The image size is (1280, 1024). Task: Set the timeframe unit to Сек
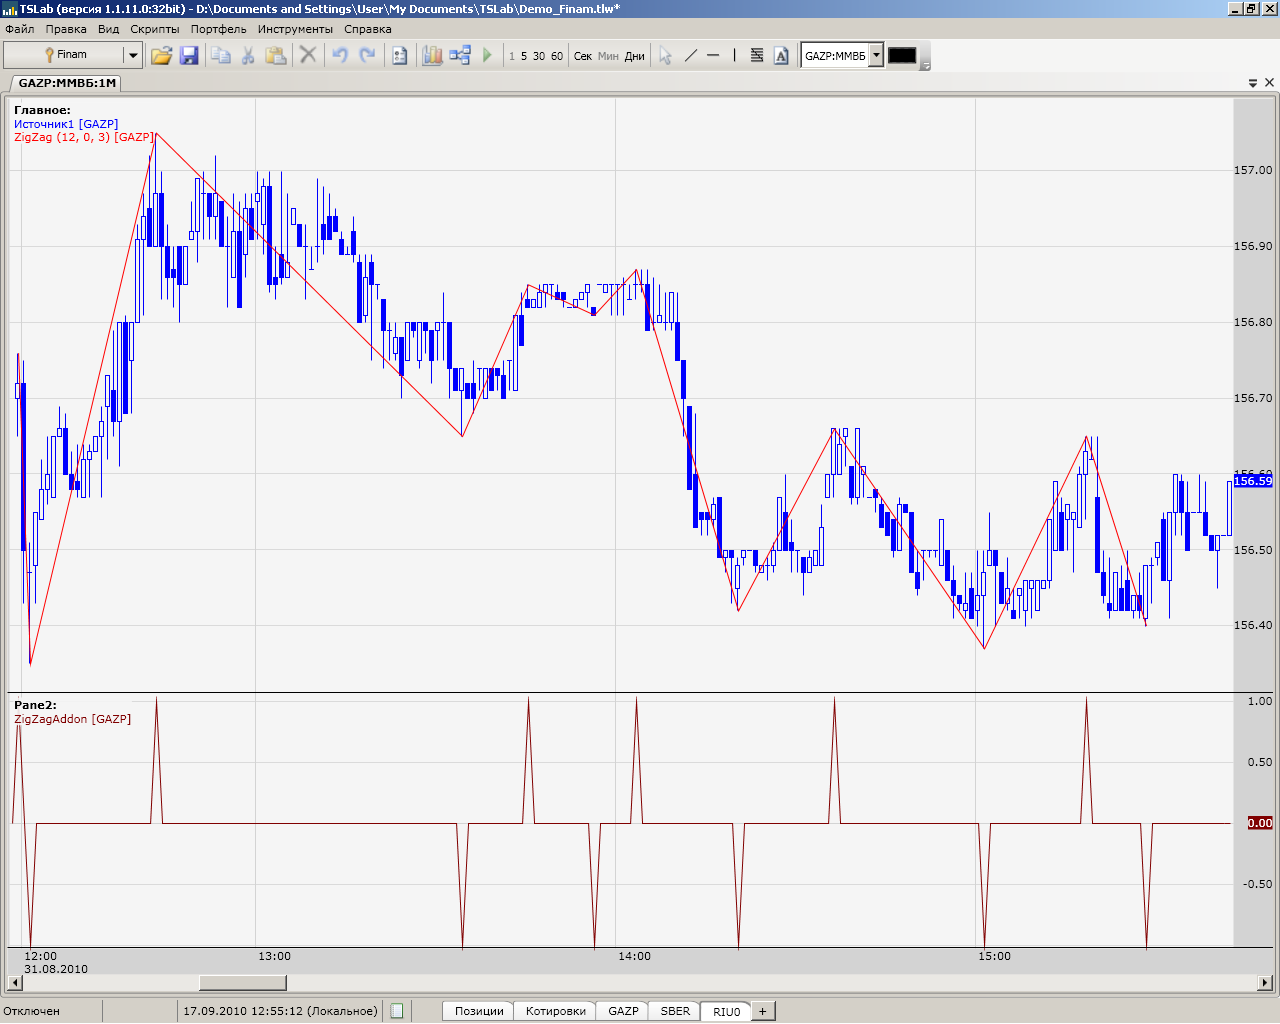[583, 56]
